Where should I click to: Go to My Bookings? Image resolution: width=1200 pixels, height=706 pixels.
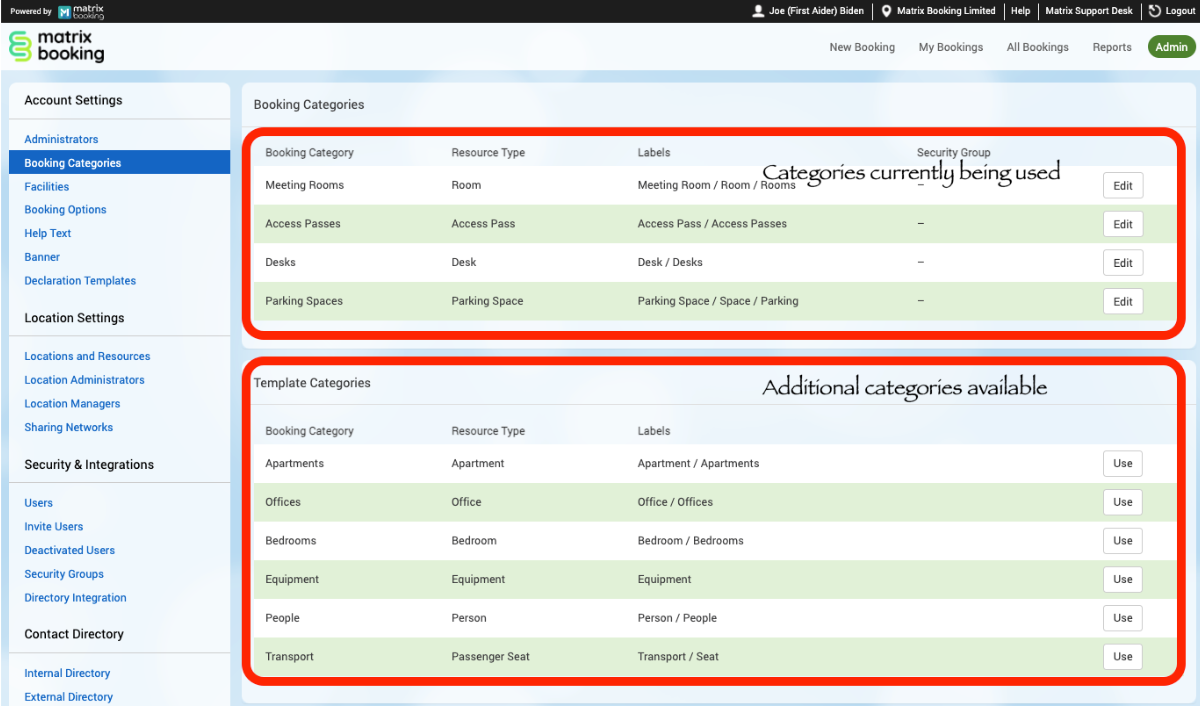tap(950, 47)
